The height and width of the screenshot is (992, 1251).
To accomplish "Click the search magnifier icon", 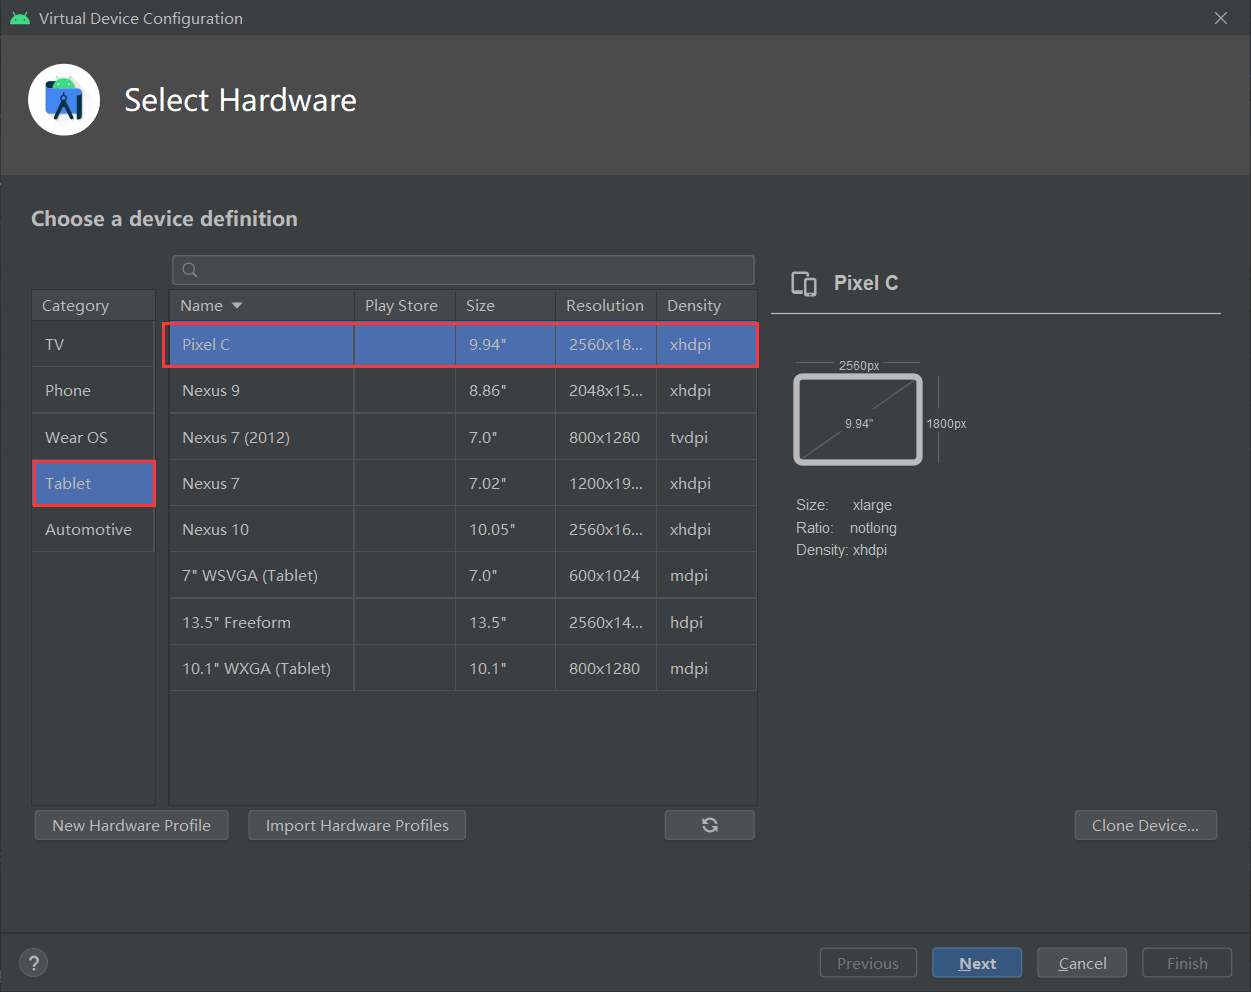I will (190, 270).
